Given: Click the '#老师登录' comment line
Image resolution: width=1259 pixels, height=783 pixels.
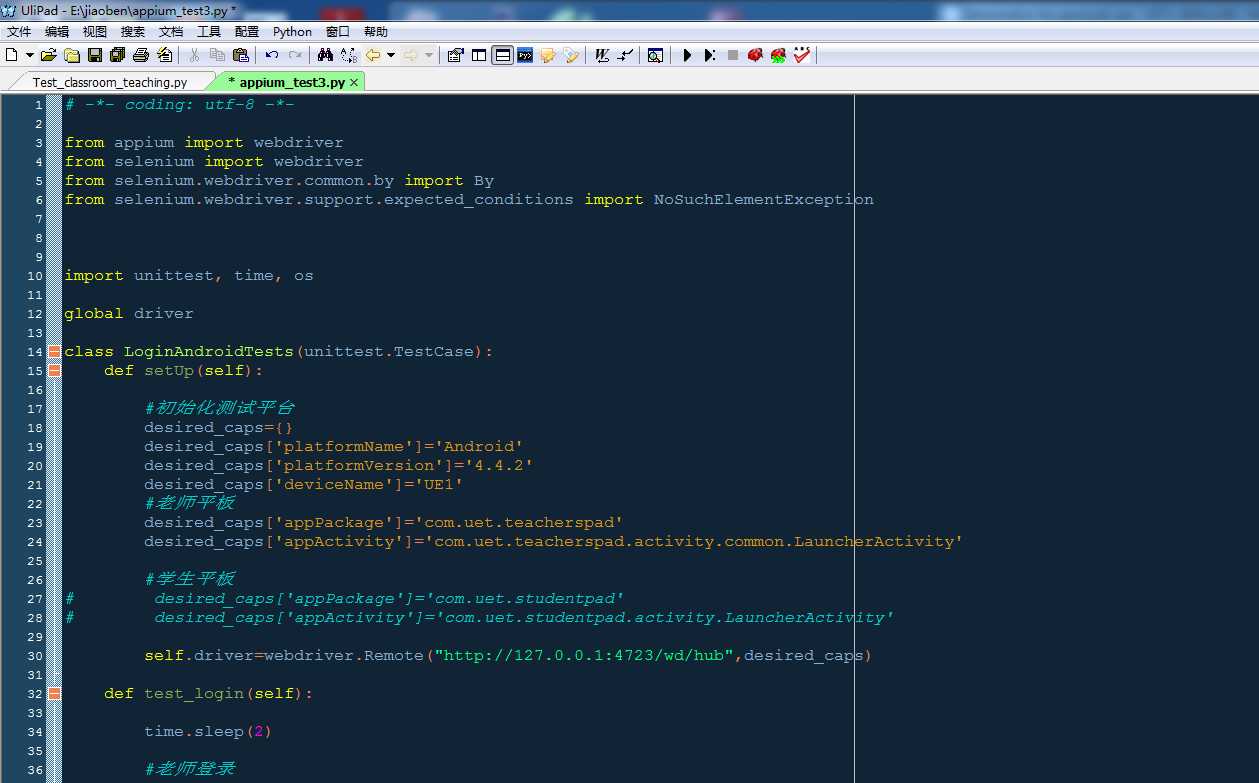Looking at the screenshot, I should pyautogui.click(x=189, y=769).
